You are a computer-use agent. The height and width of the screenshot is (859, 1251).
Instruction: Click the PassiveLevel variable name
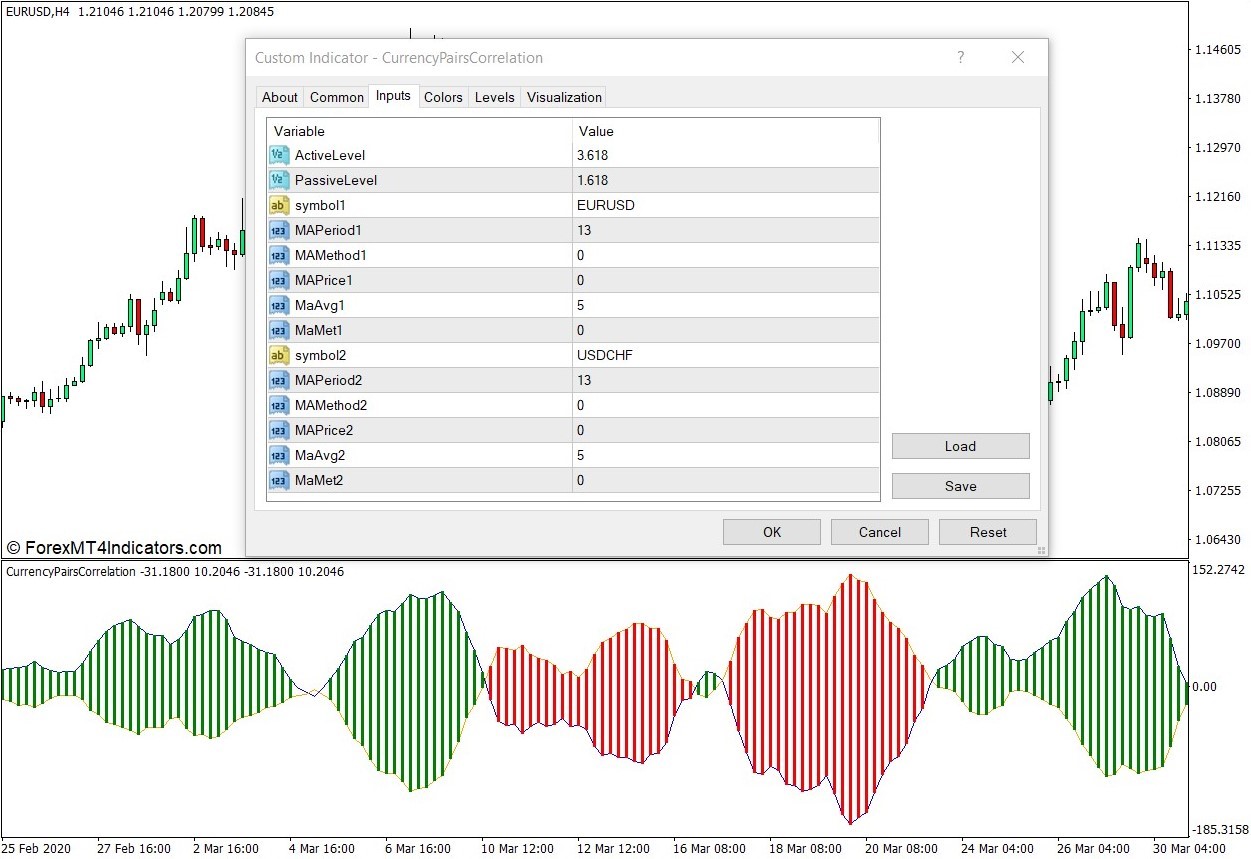pyautogui.click(x=336, y=180)
